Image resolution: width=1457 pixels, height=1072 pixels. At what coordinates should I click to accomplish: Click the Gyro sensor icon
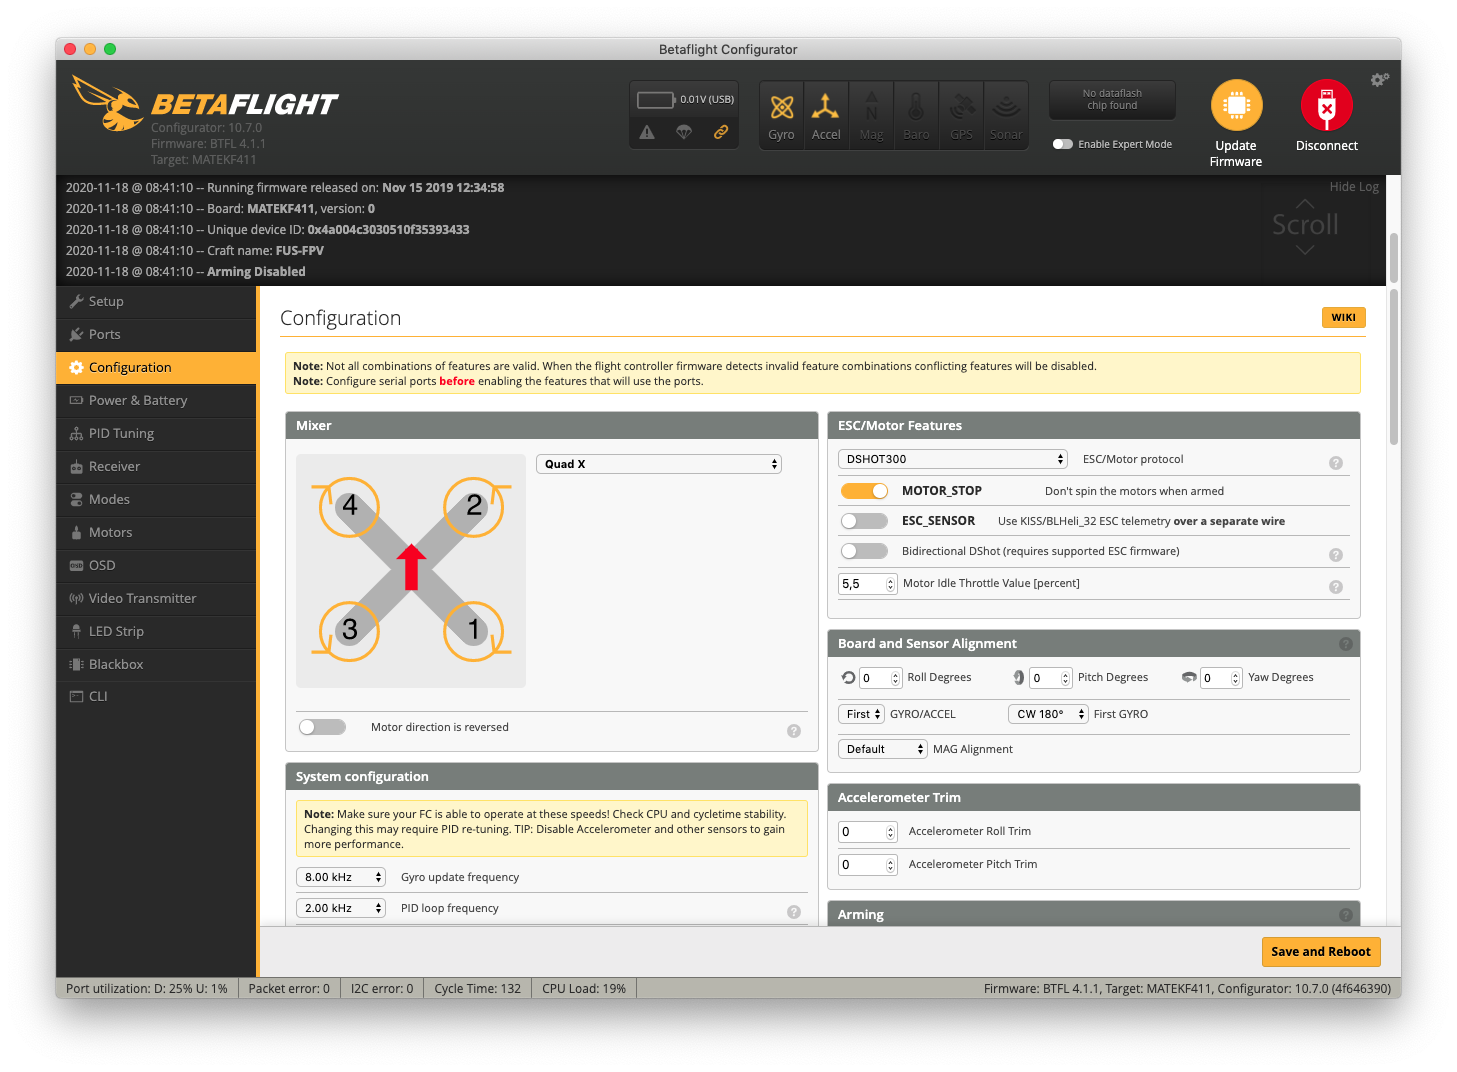click(x=782, y=116)
